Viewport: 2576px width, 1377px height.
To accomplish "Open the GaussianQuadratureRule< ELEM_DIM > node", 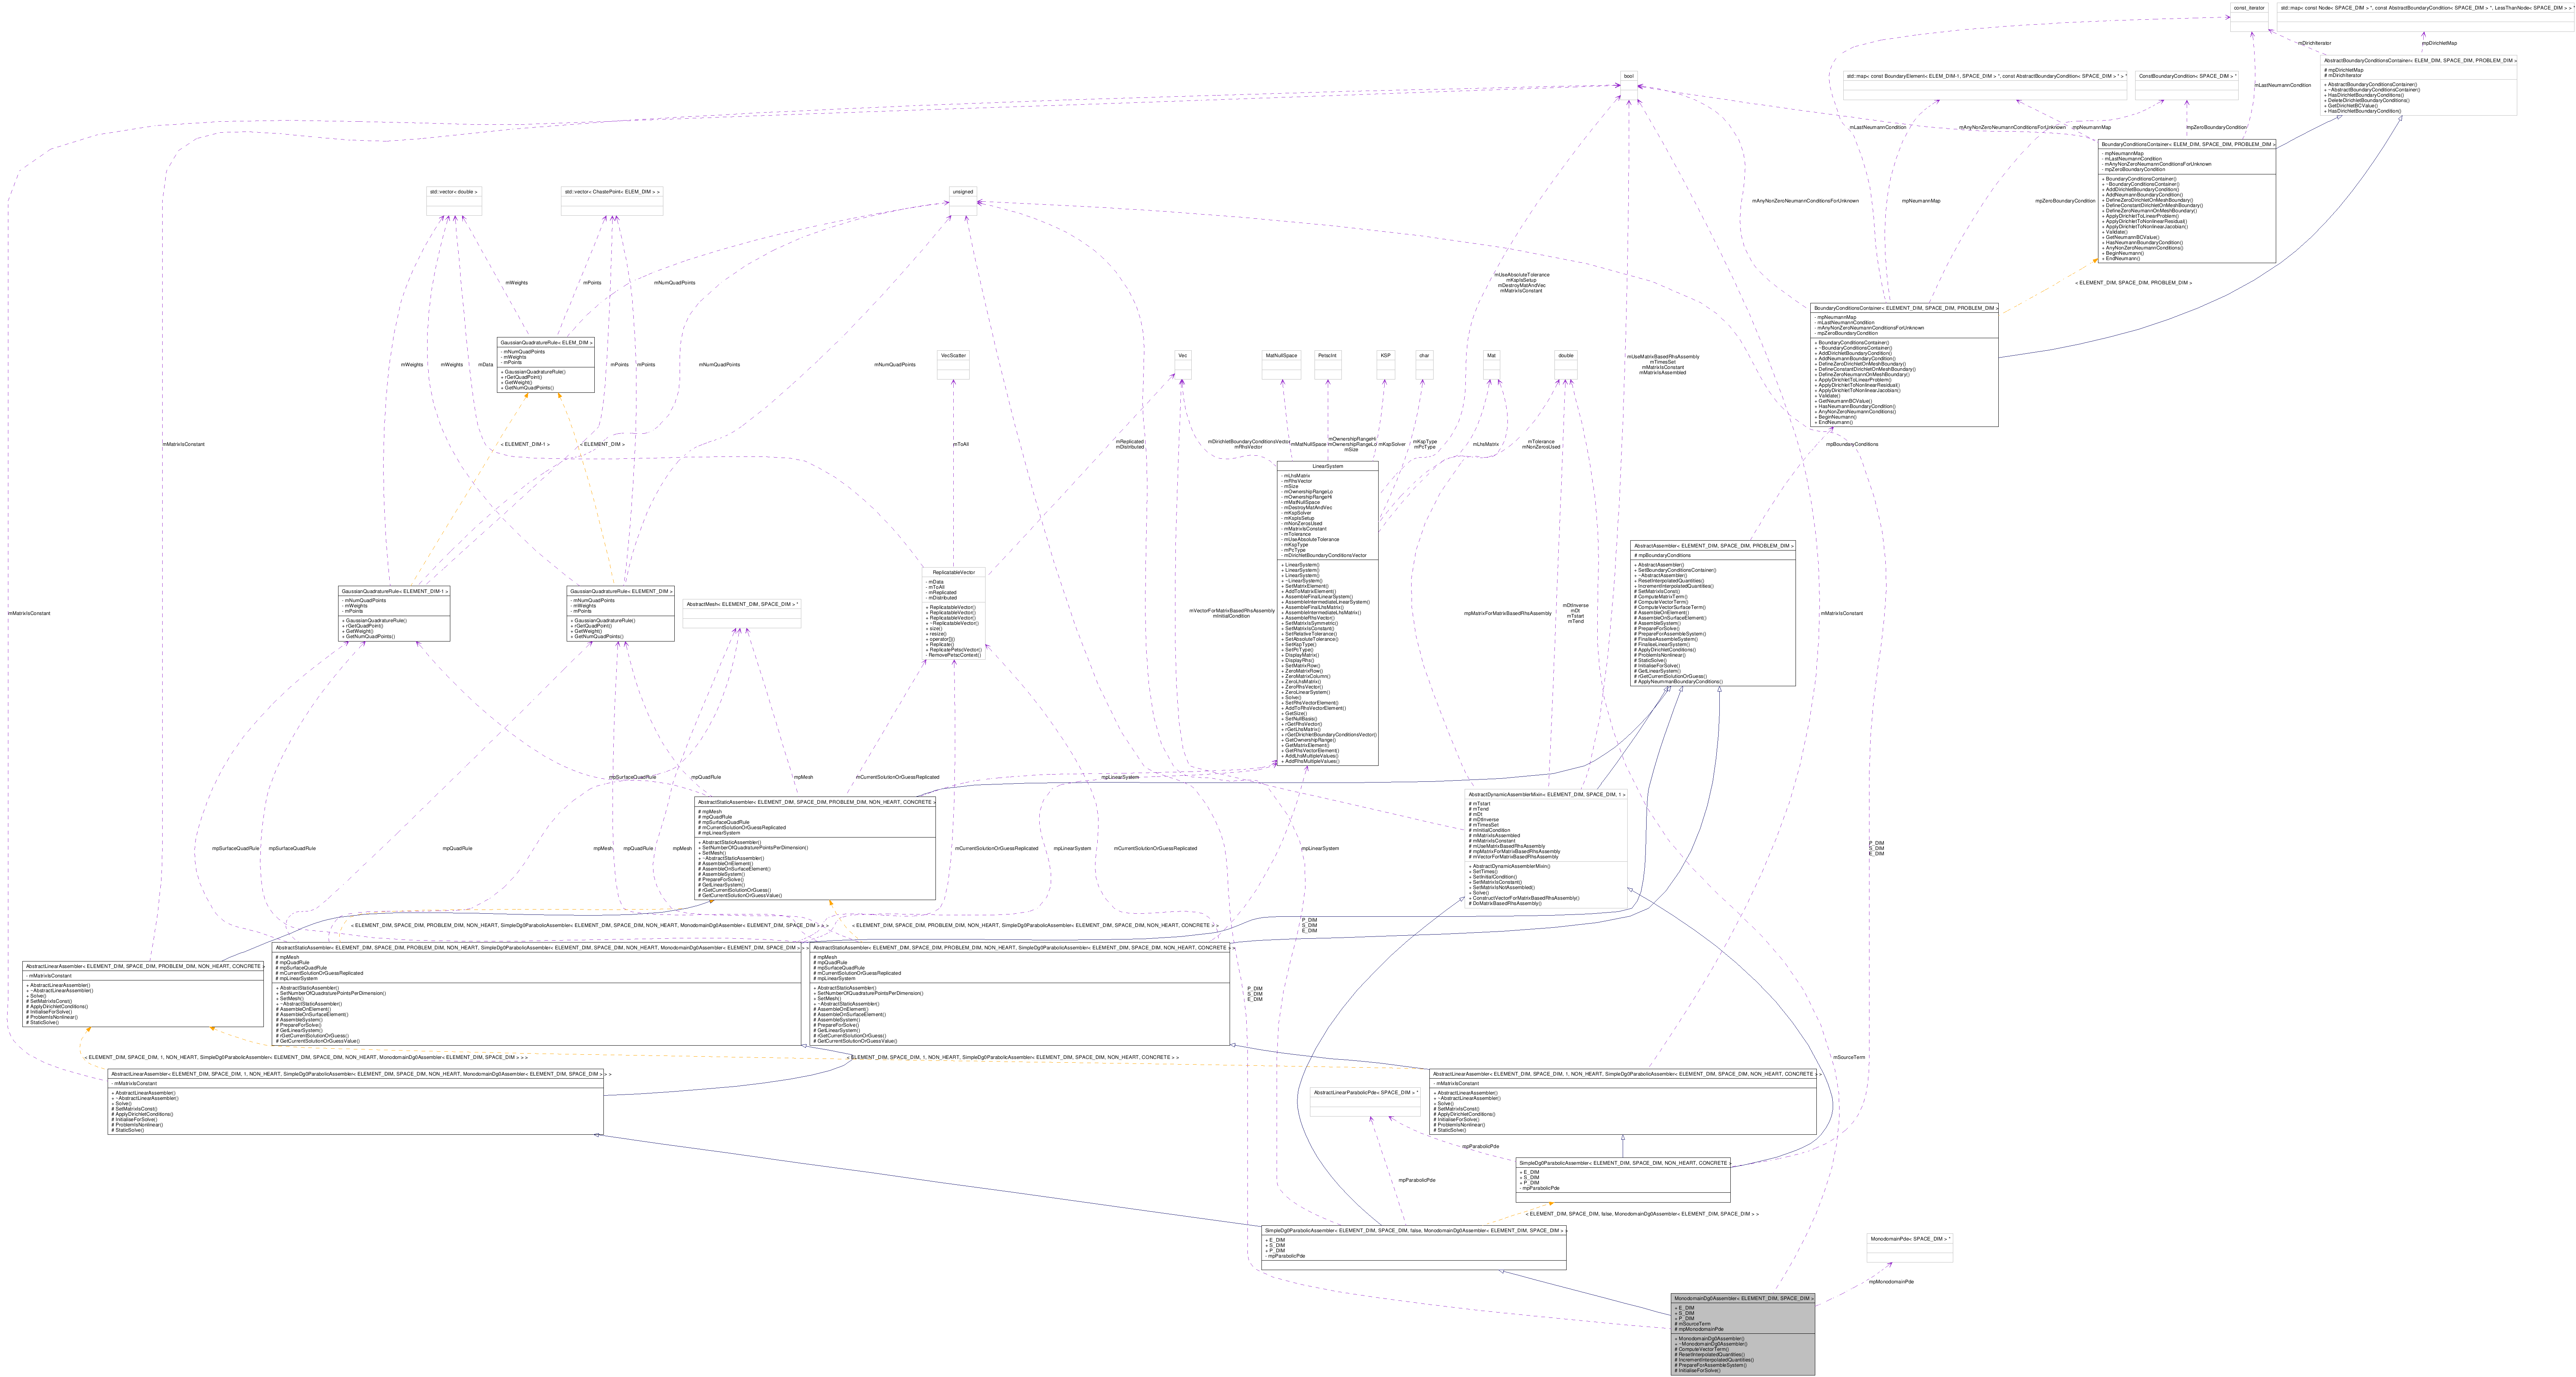I will [x=546, y=365].
